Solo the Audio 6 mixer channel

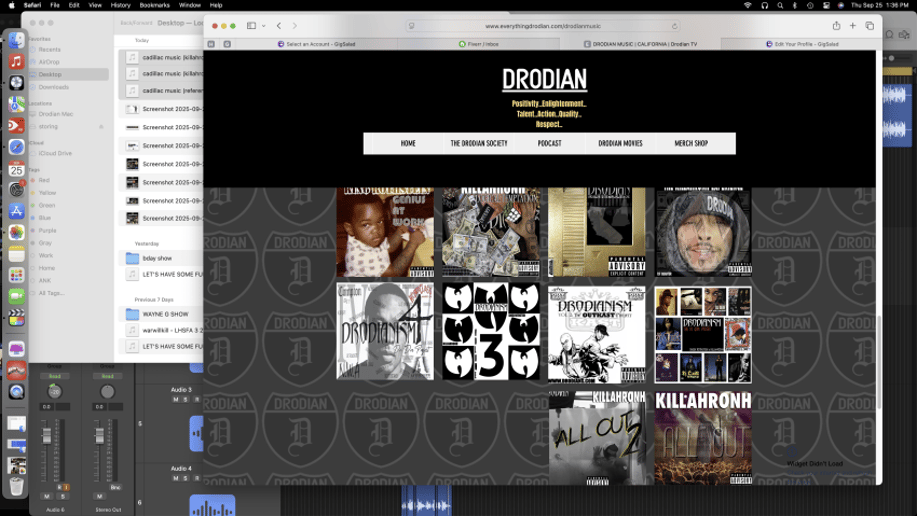click(63, 497)
